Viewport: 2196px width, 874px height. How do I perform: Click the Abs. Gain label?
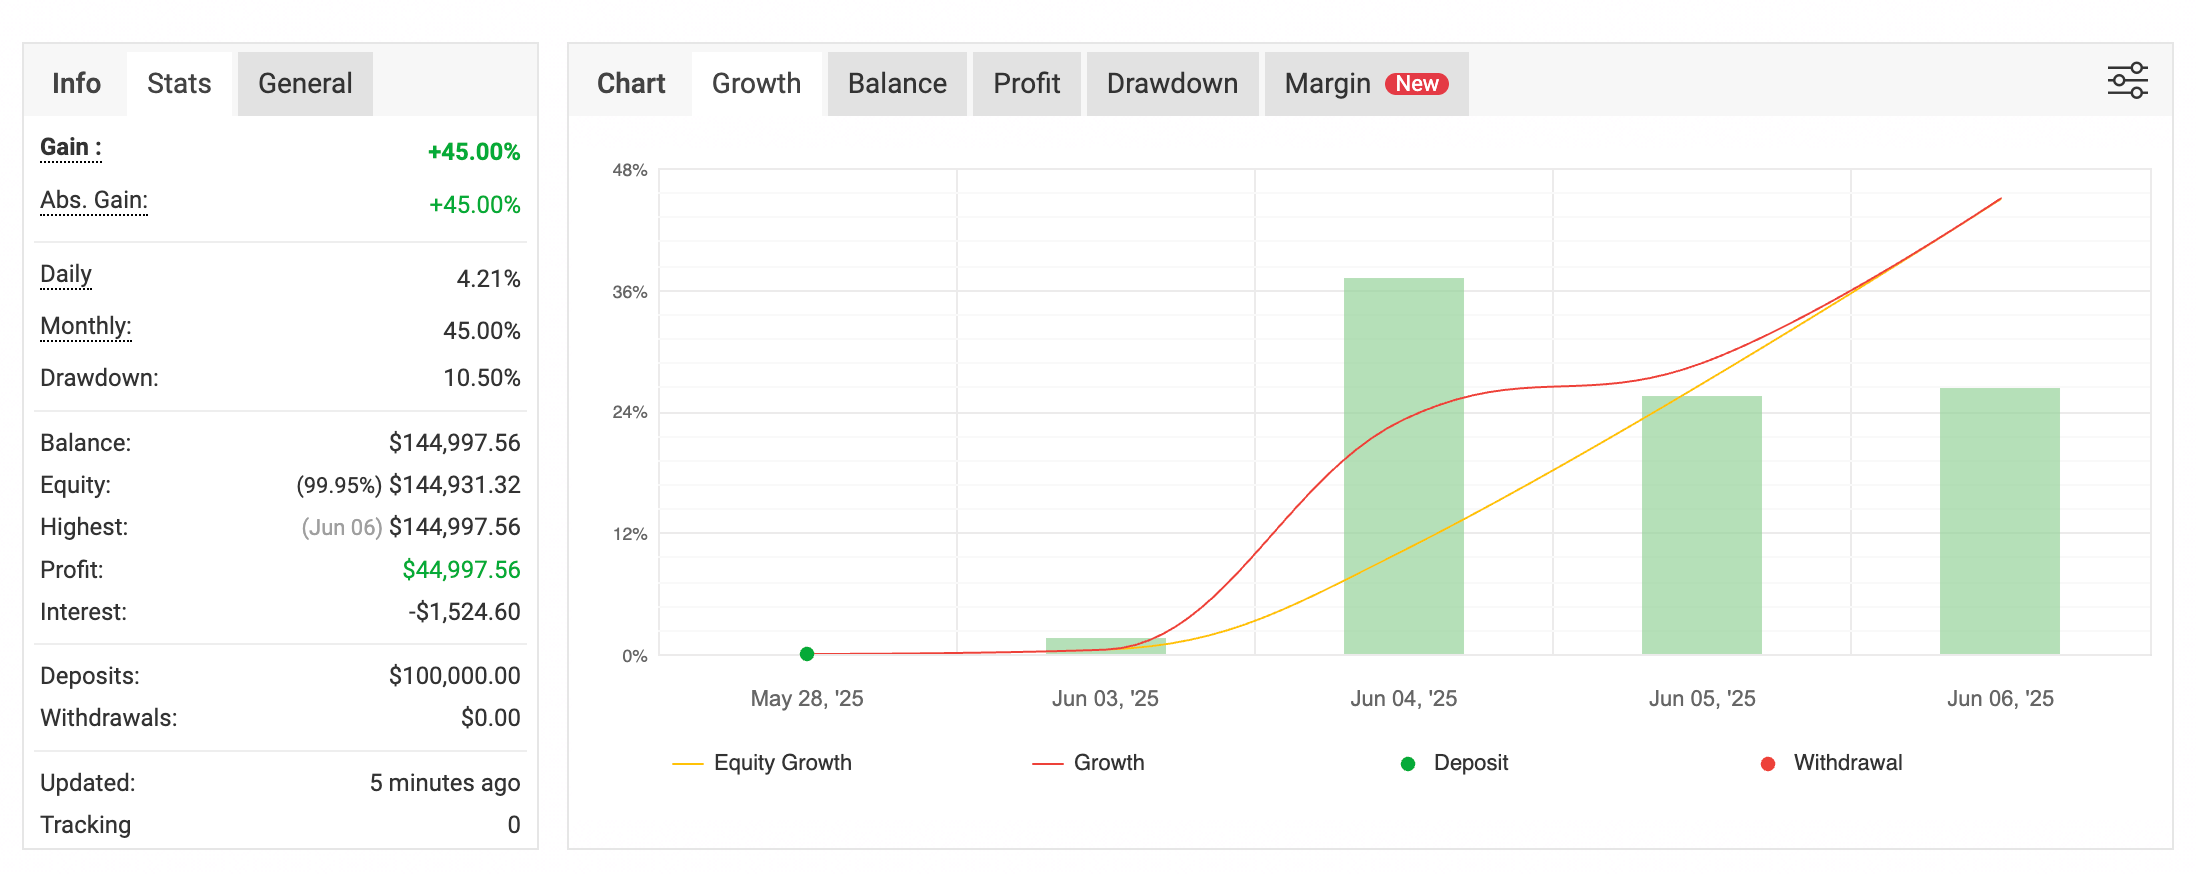click(94, 201)
